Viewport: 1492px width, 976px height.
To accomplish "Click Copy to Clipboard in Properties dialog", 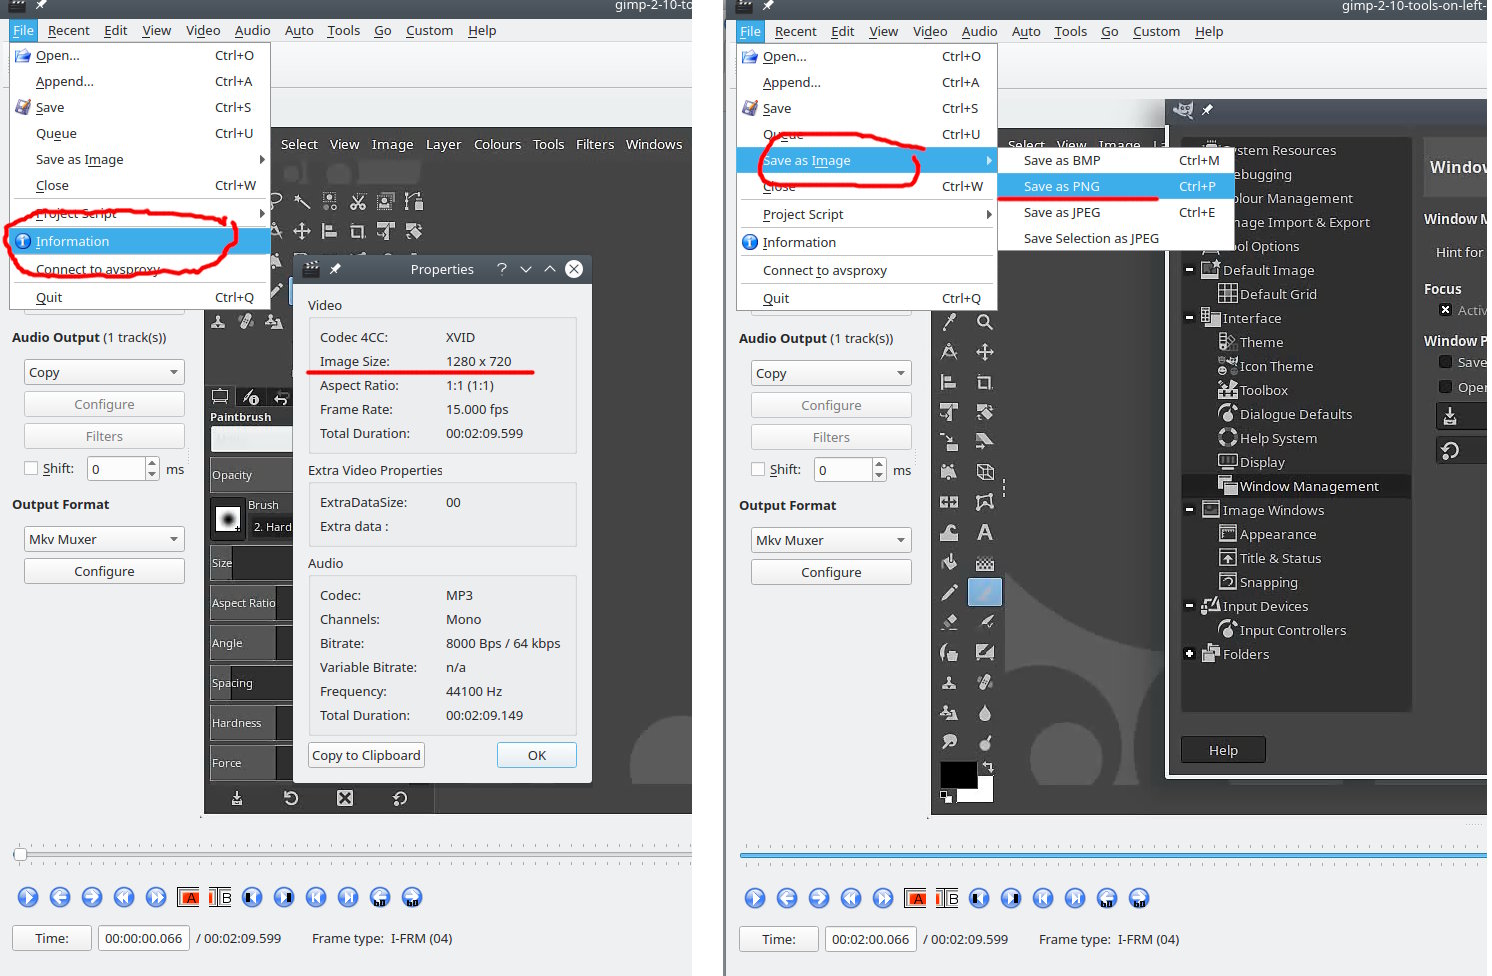I will click(x=366, y=755).
